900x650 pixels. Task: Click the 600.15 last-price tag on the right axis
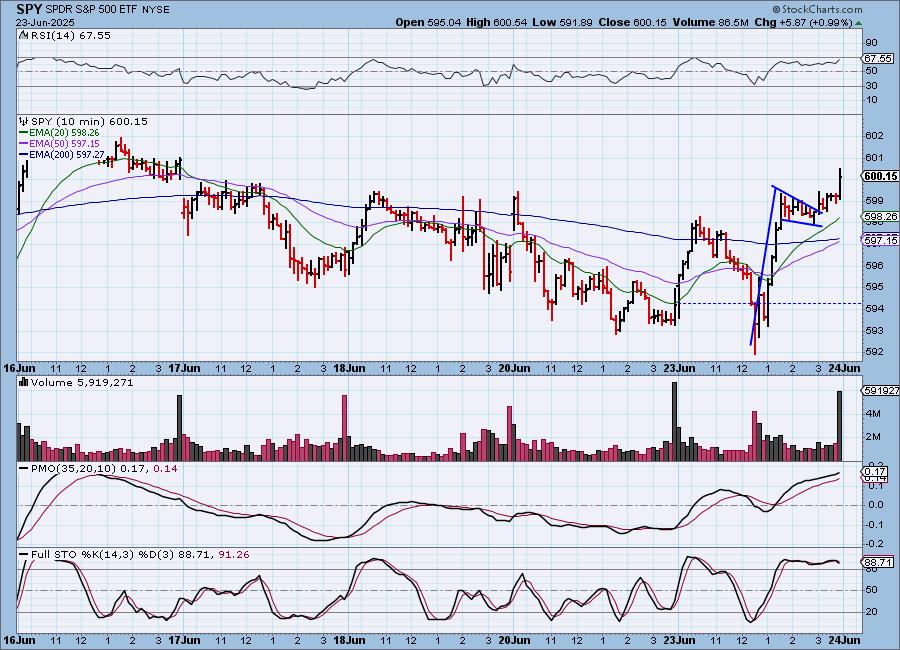coord(880,176)
